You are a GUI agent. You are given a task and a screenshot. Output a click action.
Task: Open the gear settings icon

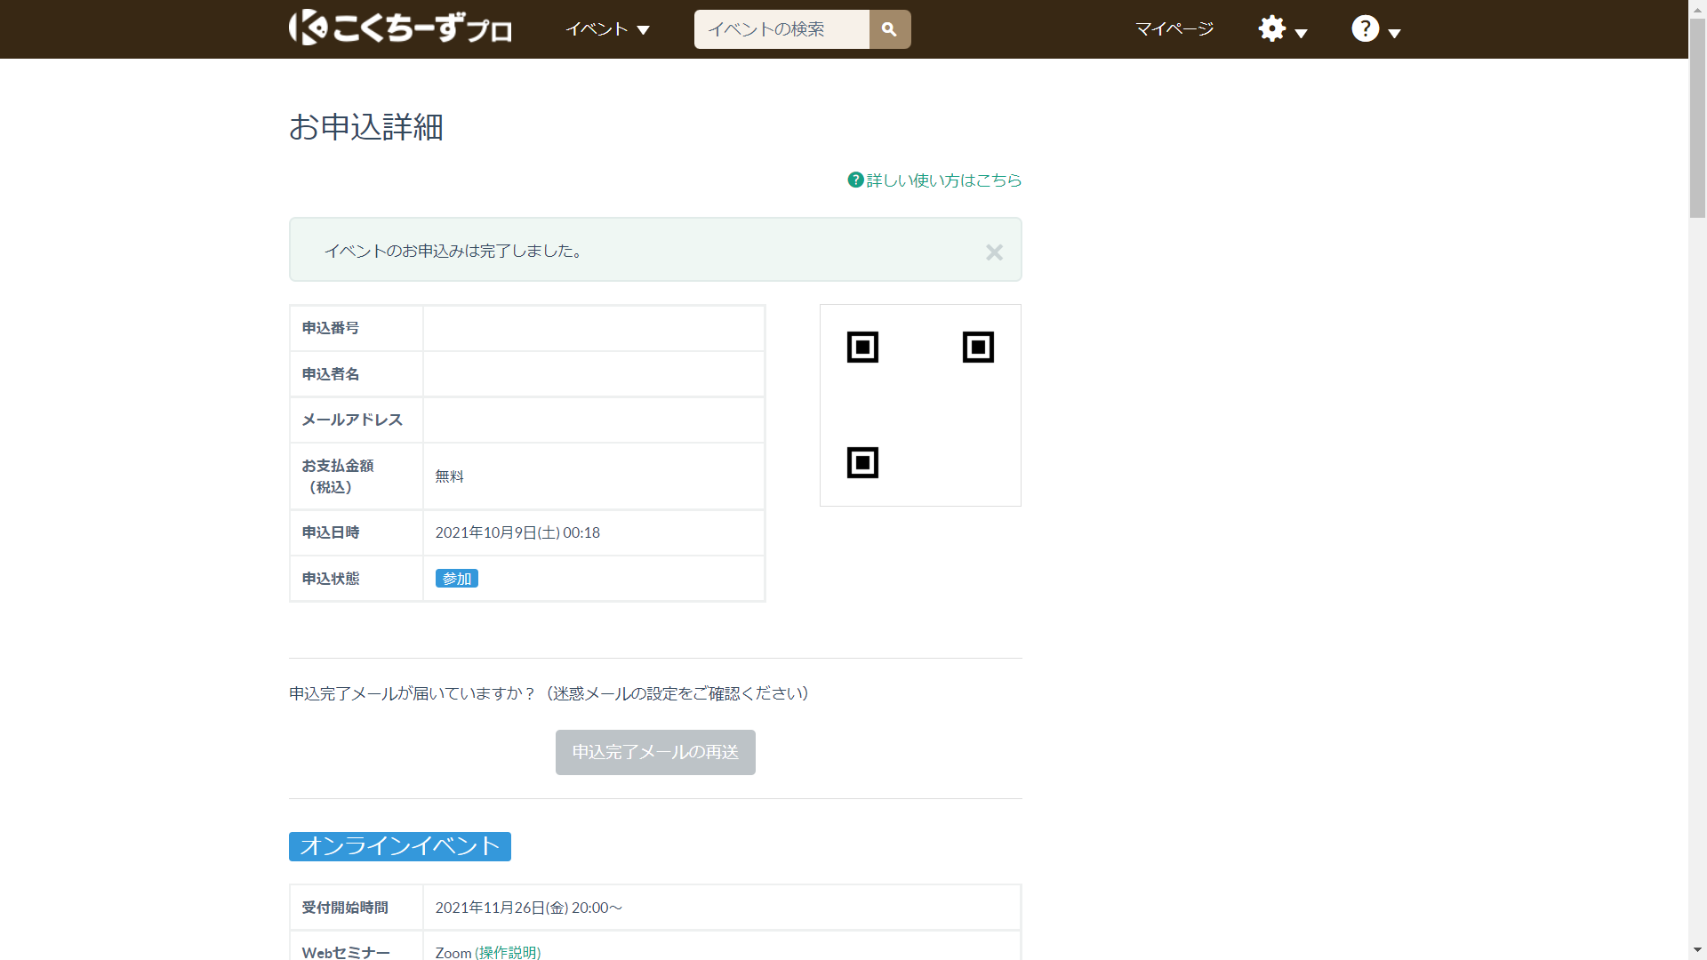pos(1271,28)
